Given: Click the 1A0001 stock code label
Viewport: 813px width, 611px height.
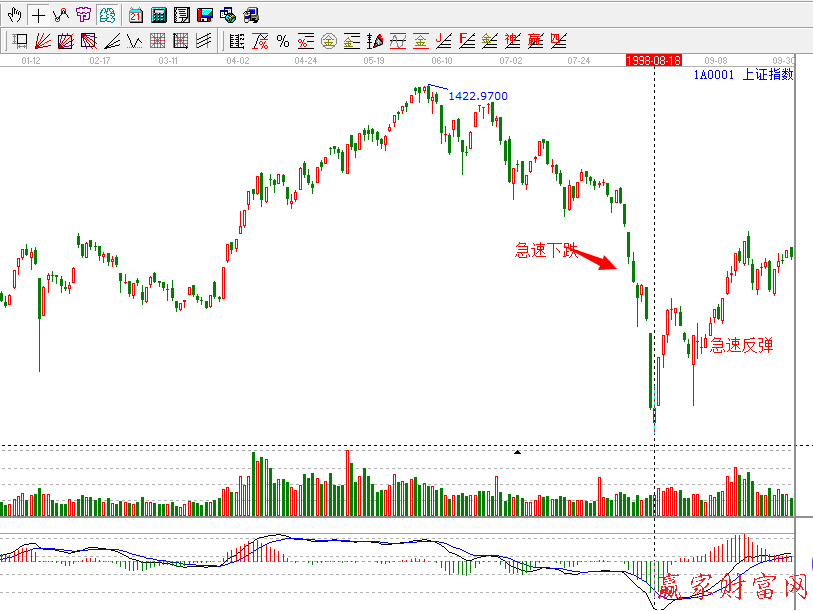Looking at the screenshot, I should click(714, 75).
